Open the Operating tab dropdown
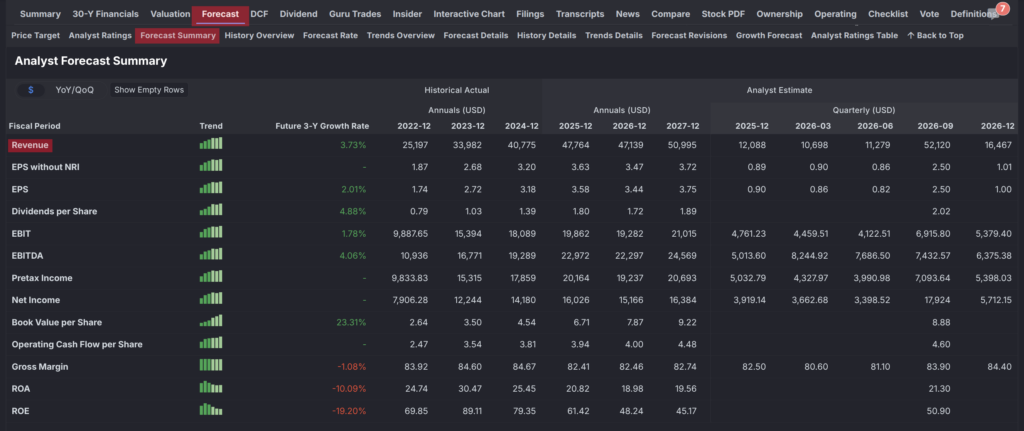Image resolution: width=1024 pixels, height=431 pixels. click(x=835, y=14)
